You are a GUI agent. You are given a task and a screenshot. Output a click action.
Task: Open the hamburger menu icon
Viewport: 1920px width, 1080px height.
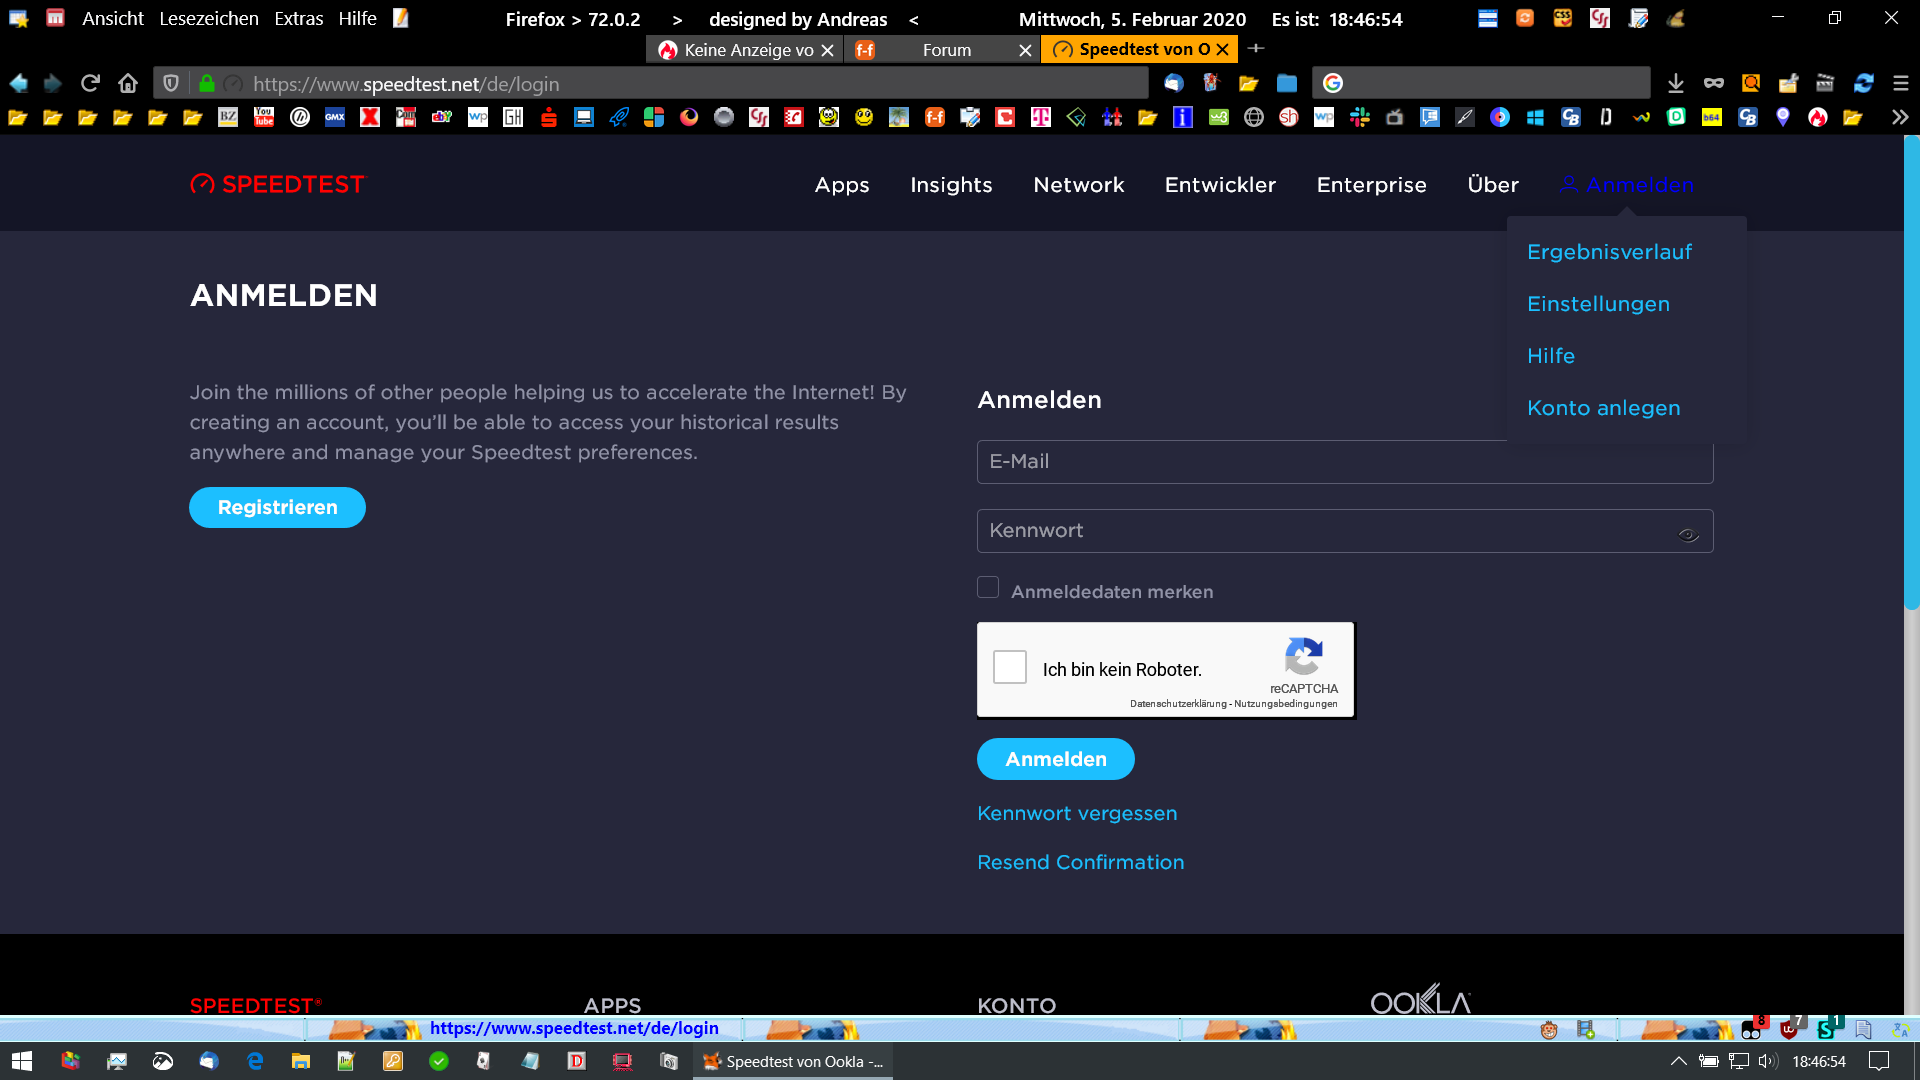point(1901,83)
